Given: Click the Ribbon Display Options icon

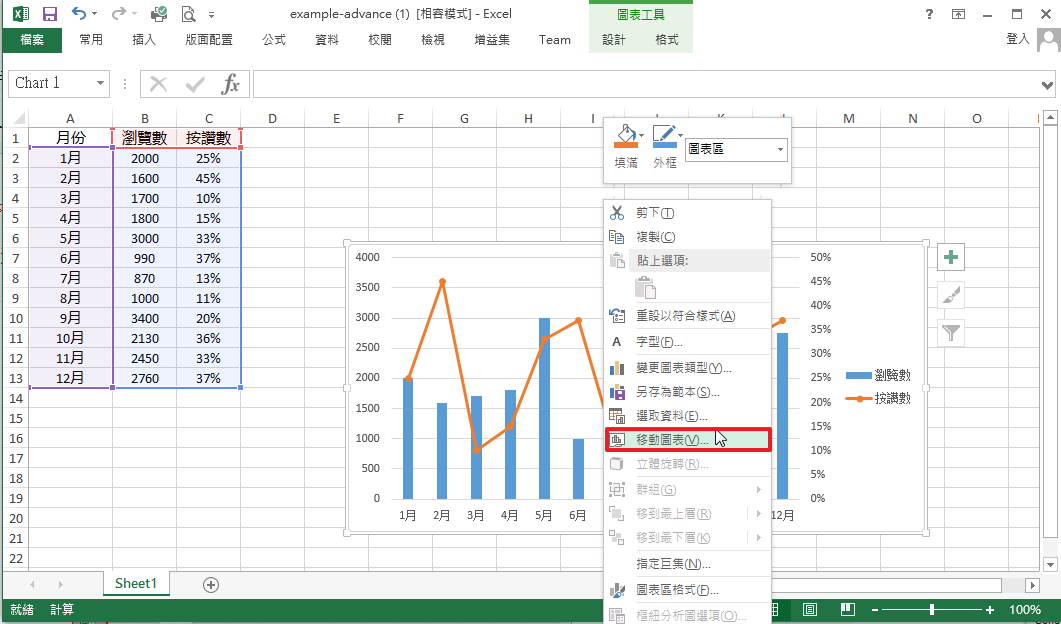Looking at the screenshot, I should click(x=958, y=14).
